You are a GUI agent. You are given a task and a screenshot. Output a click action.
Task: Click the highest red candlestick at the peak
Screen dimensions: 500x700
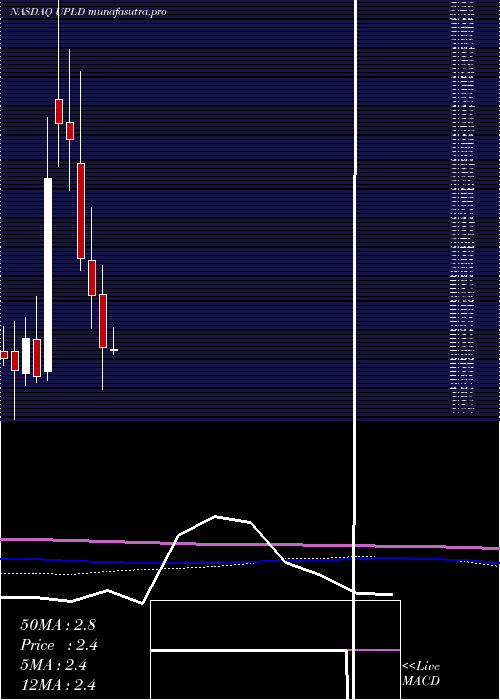[59, 111]
